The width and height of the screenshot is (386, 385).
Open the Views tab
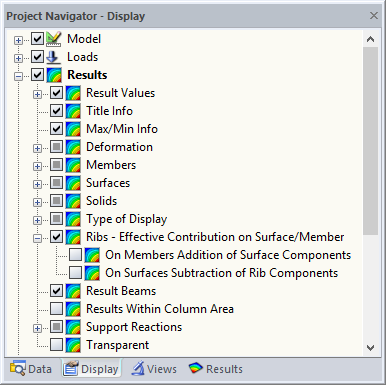[154, 369]
